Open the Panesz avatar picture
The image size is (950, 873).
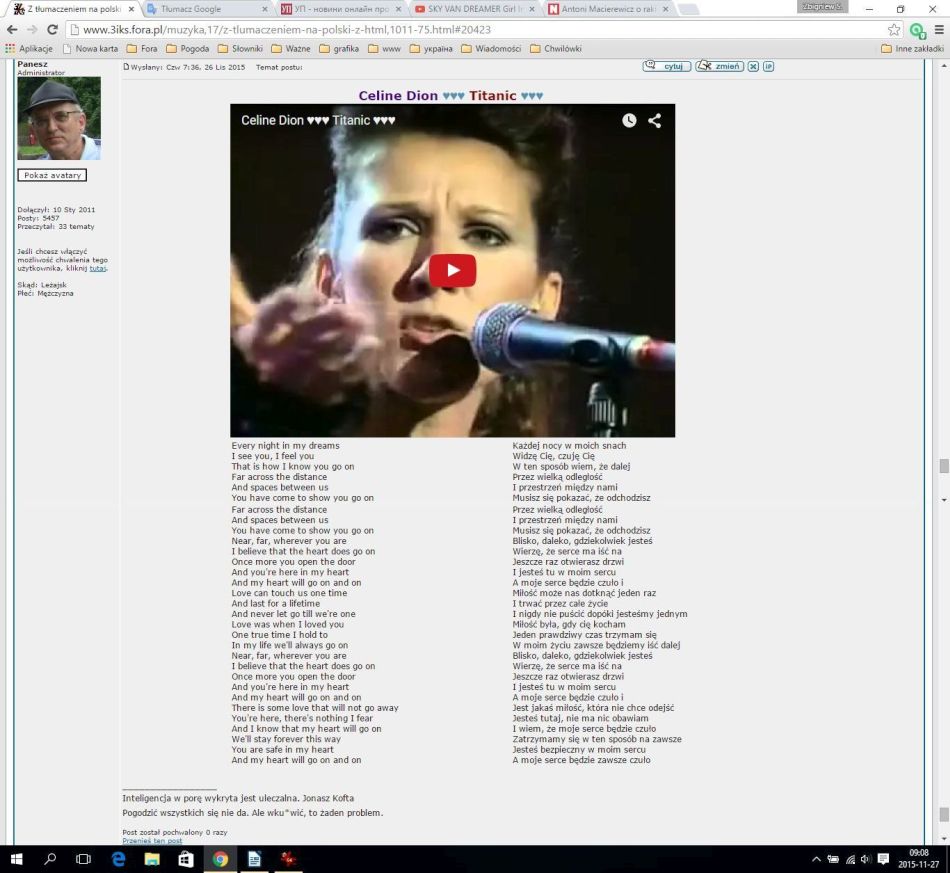point(59,118)
